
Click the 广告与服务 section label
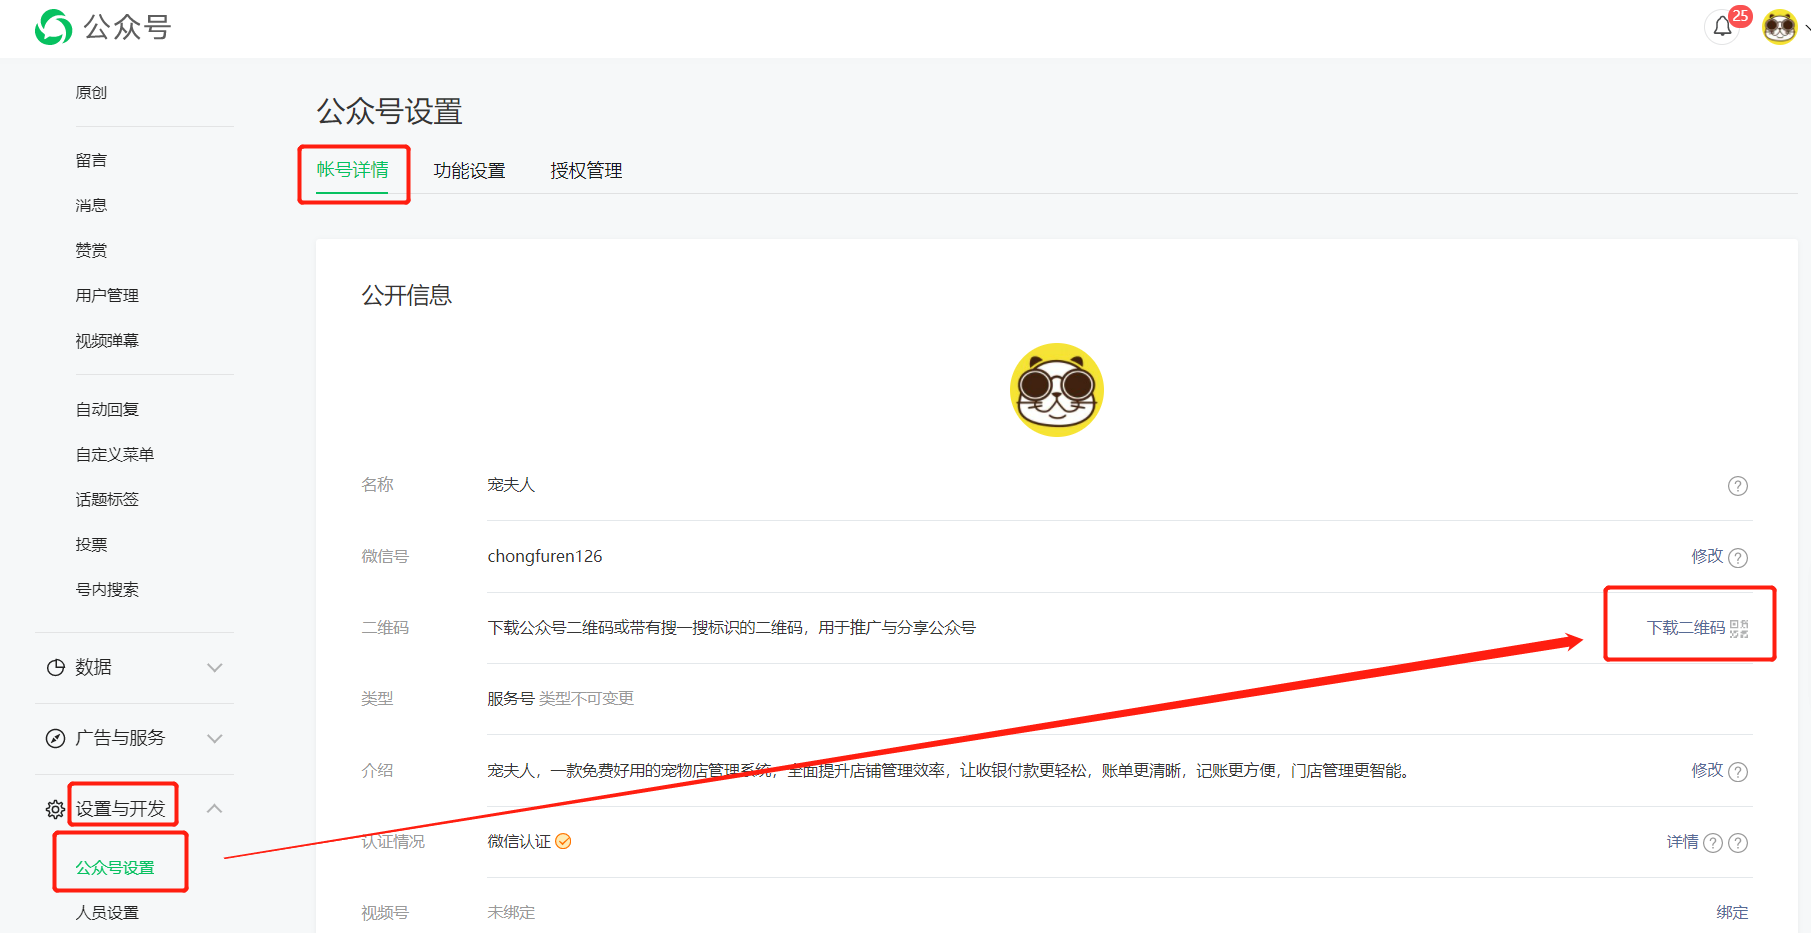[x=120, y=738]
